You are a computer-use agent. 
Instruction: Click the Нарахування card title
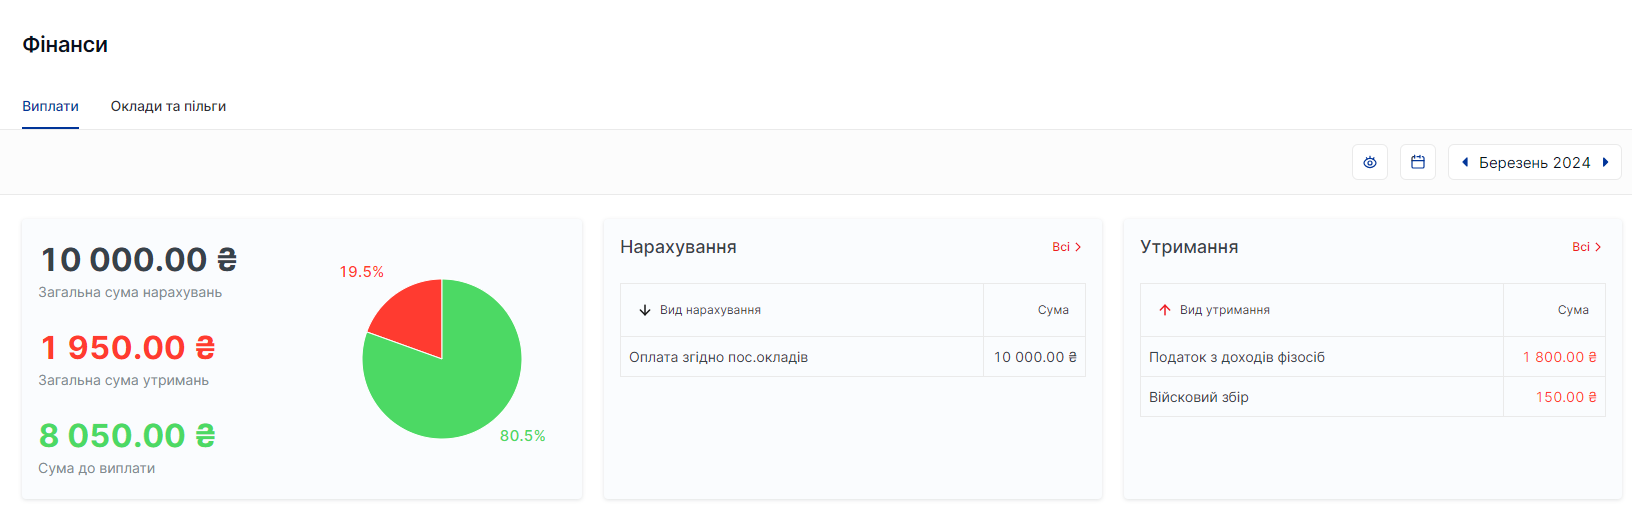678,247
